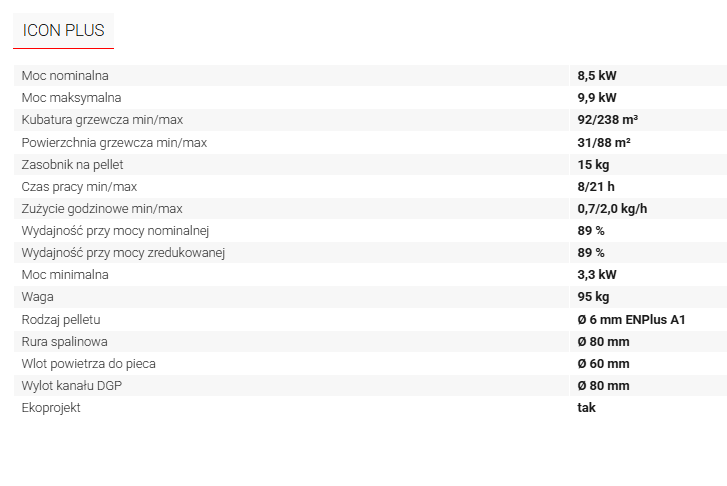Click the 3,3 kW minimal power value
The width and height of the screenshot is (727, 486).
597,275
